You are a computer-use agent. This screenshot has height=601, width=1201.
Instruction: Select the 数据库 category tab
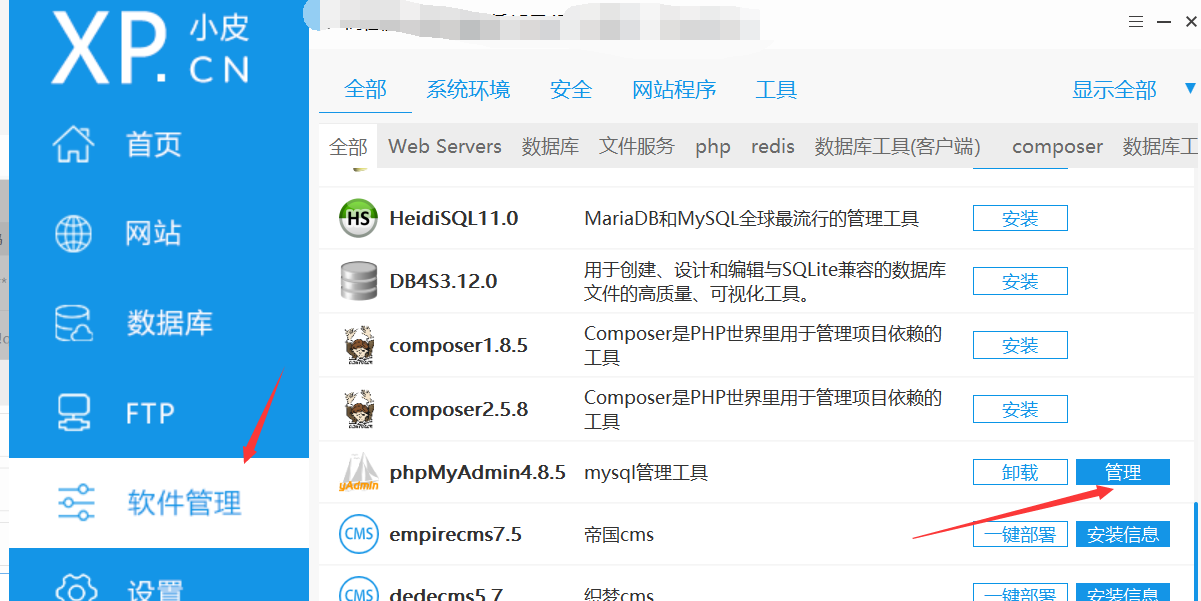pyautogui.click(x=550, y=146)
